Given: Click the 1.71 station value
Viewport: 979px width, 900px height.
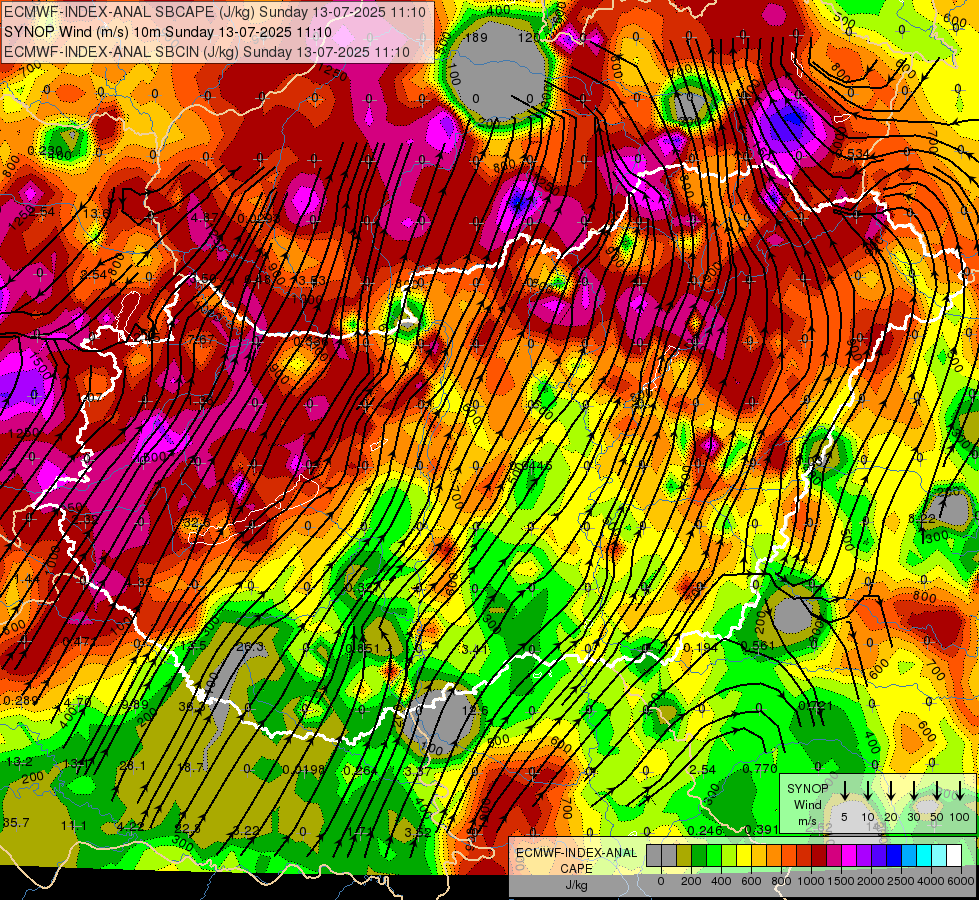Looking at the screenshot, I should [360, 831].
